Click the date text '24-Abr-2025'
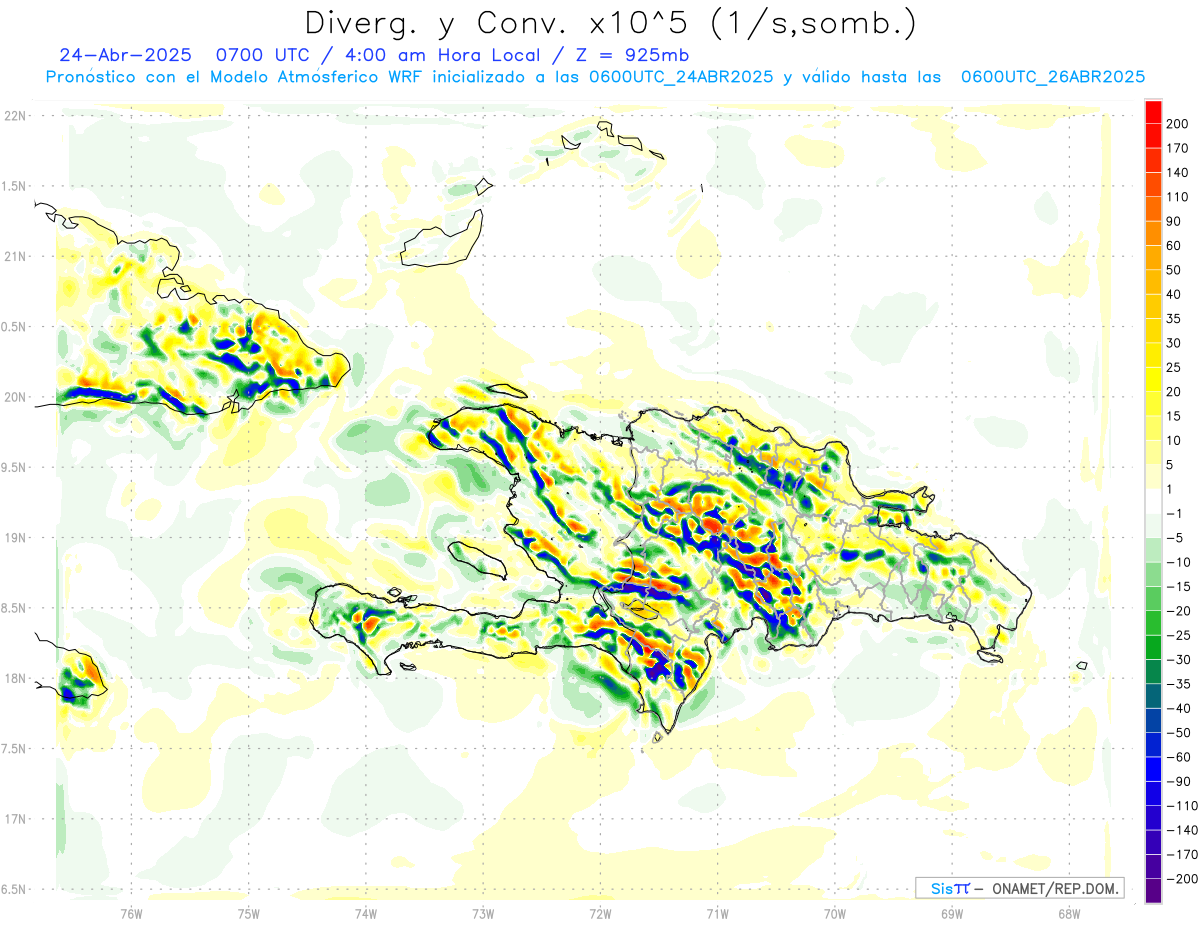 [x=125, y=54]
